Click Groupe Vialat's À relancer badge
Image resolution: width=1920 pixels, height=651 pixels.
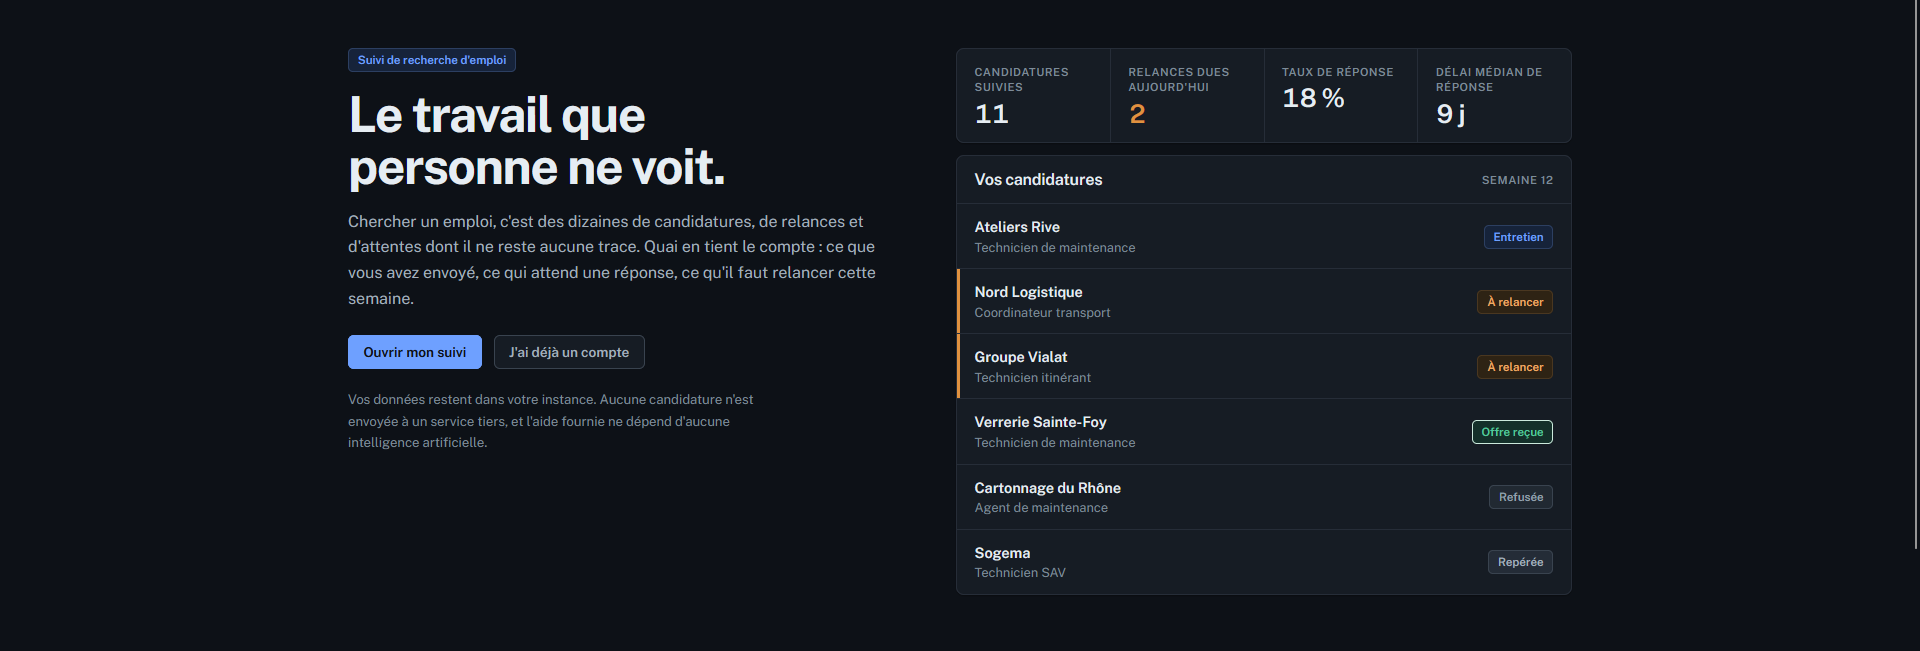[1515, 367]
